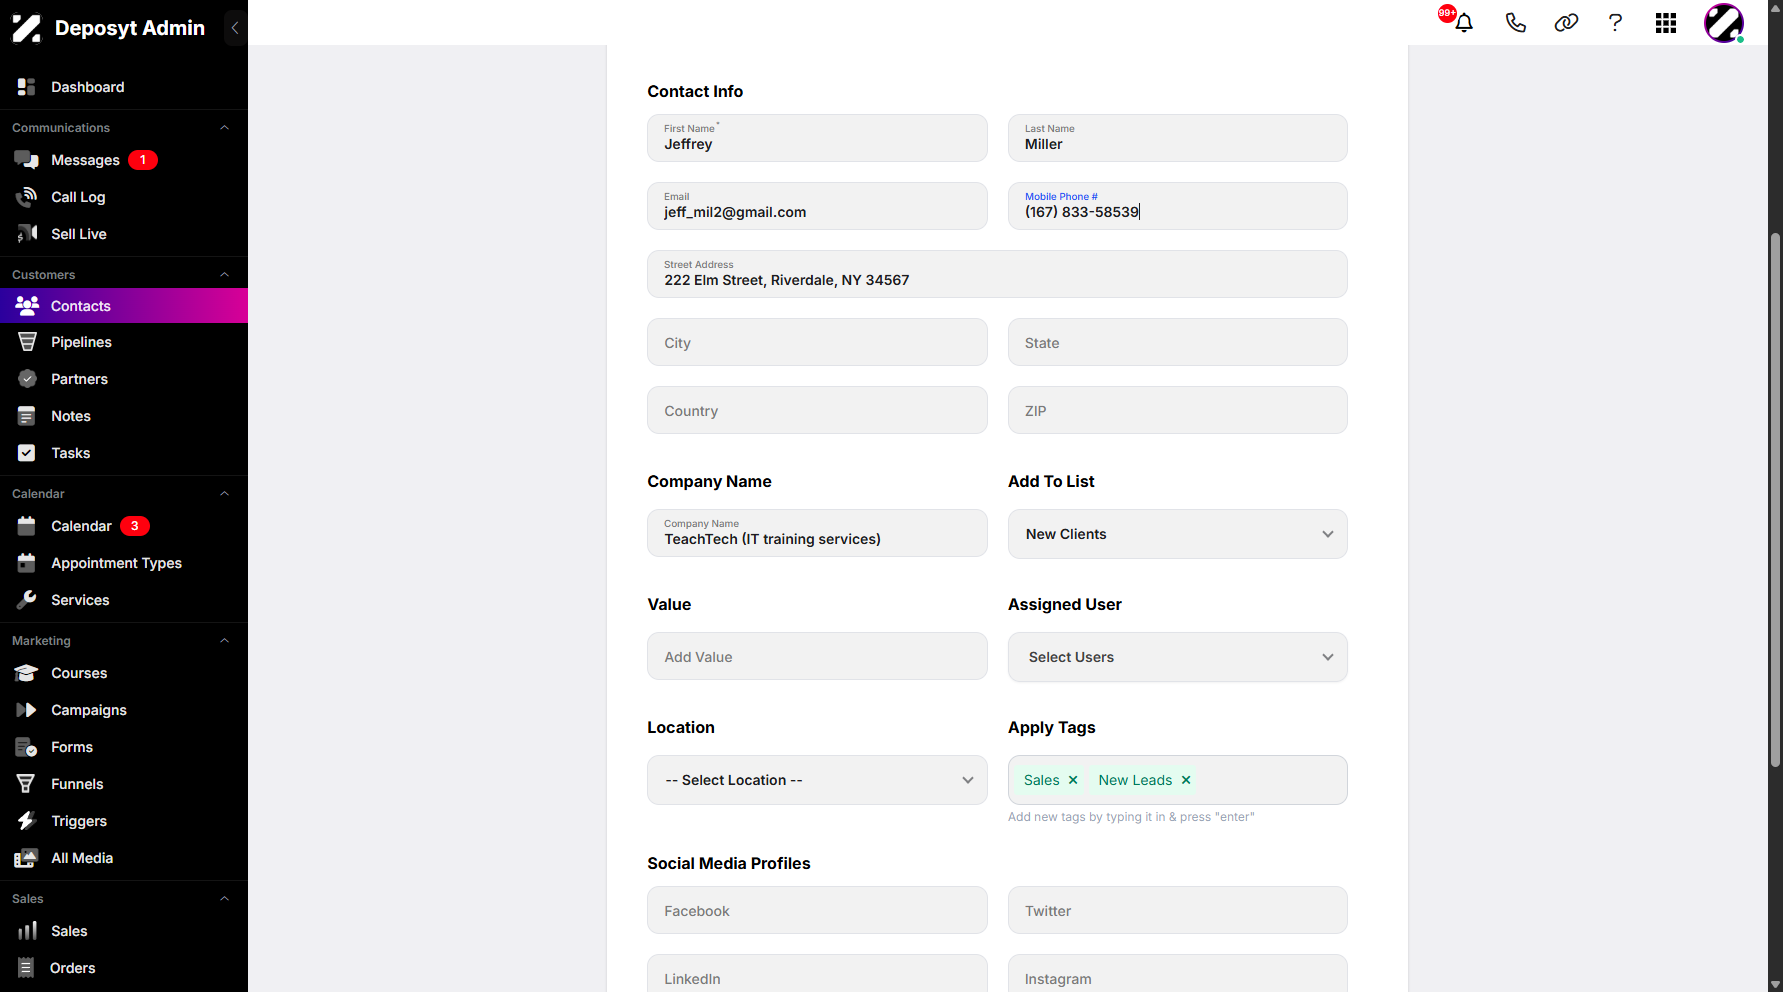Click the Facebook profile field

pyautogui.click(x=817, y=910)
